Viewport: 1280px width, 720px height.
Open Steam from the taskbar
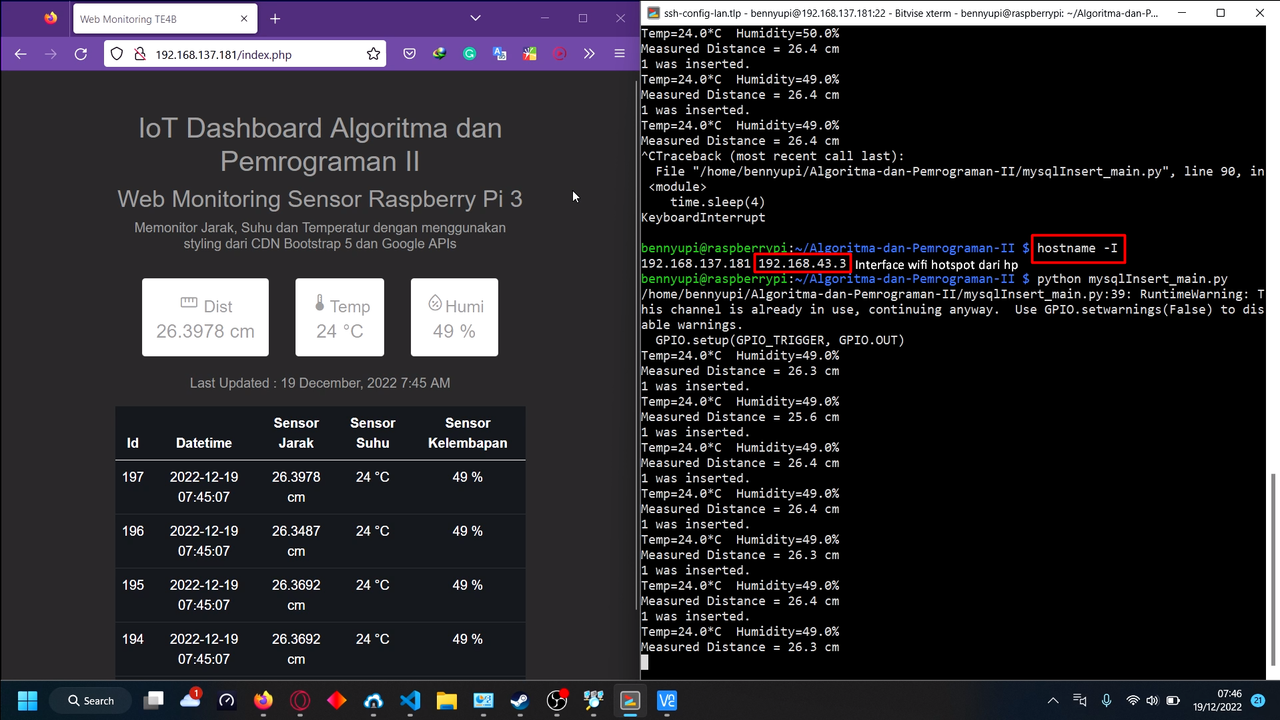point(520,700)
